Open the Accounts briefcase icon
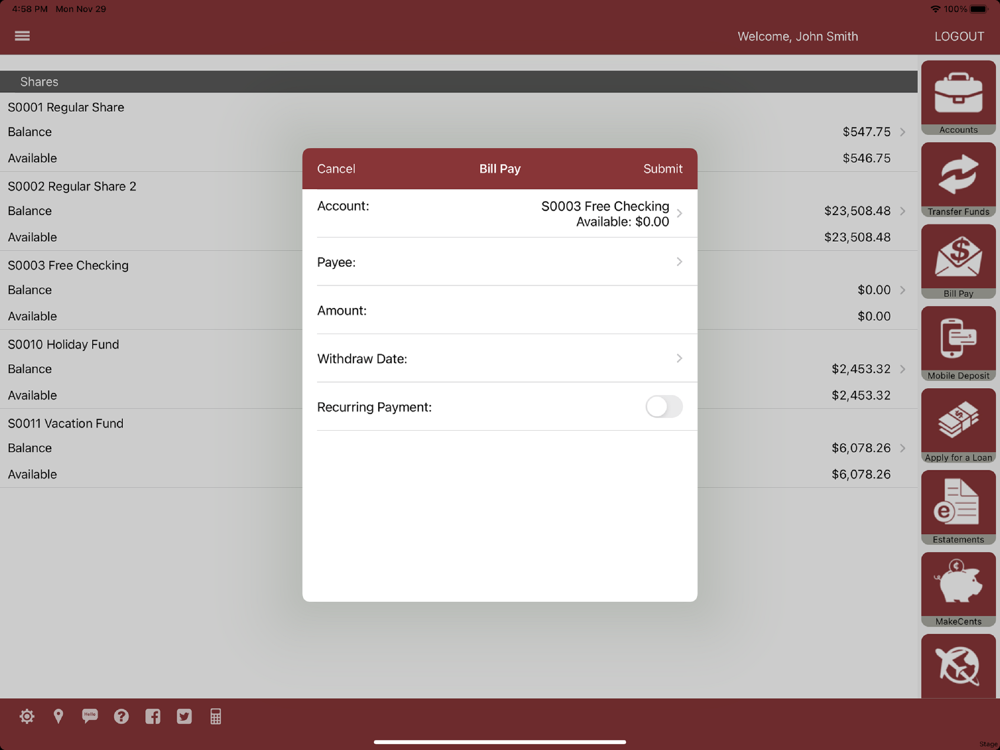This screenshot has width=1000, height=750. tap(958, 97)
